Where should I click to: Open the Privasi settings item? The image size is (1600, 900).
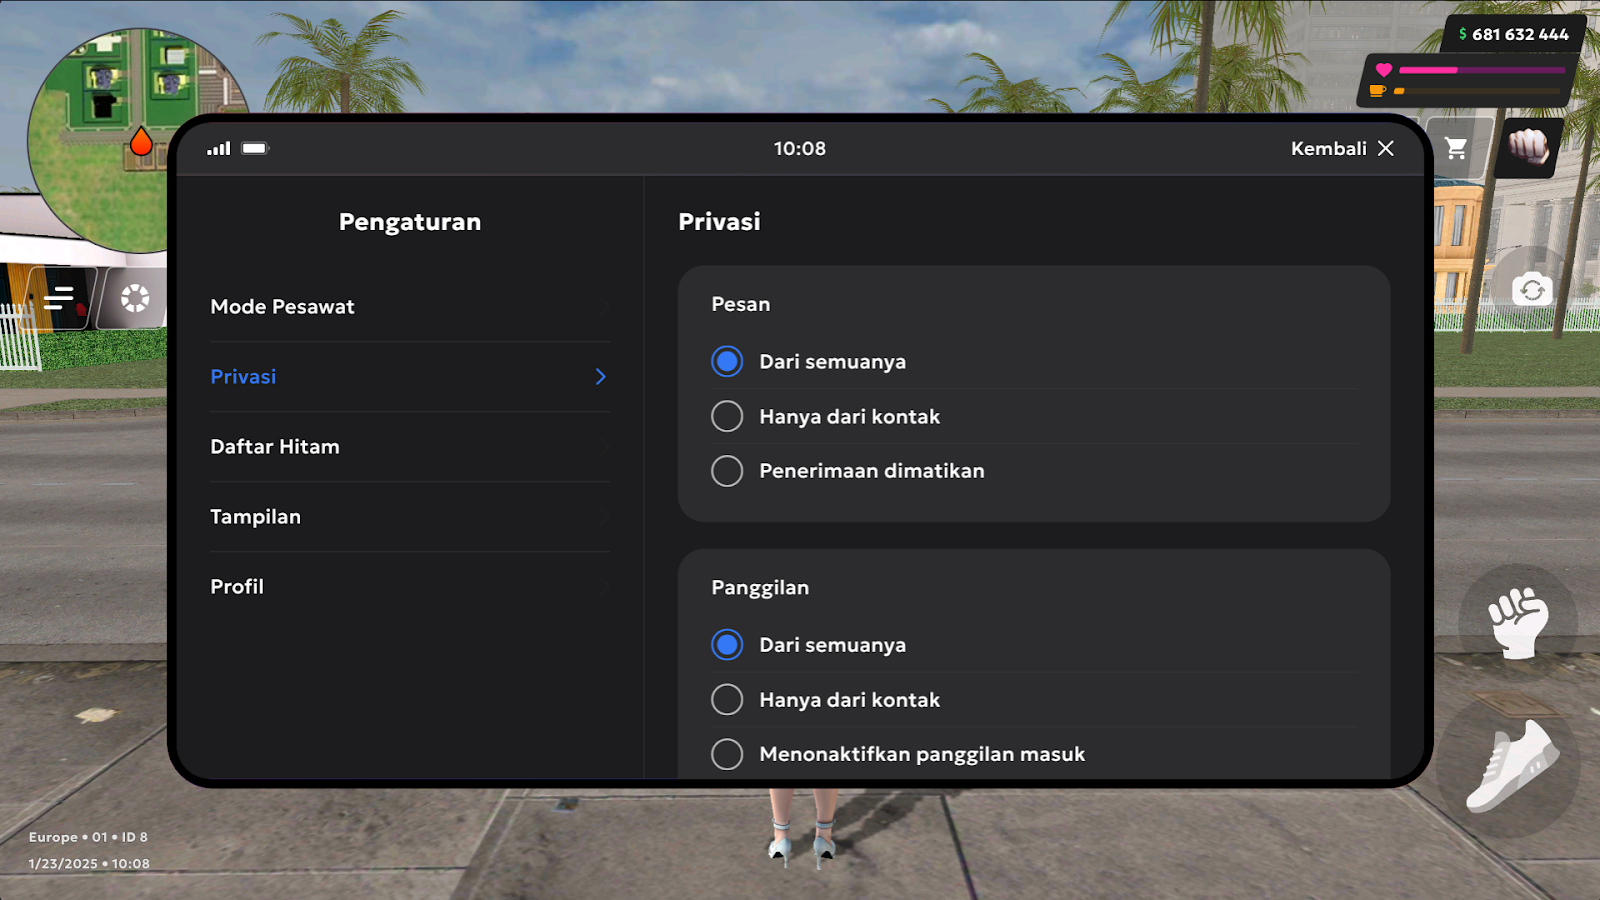(410, 377)
